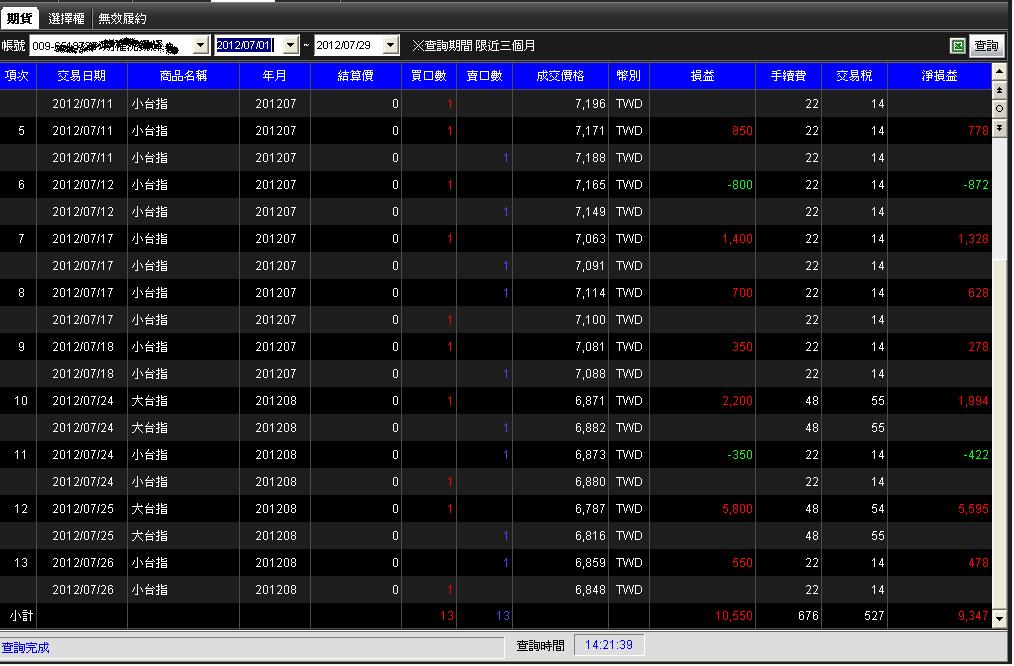Select the row 5 profit value 850

pyautogui.click(x=742, y=131)
